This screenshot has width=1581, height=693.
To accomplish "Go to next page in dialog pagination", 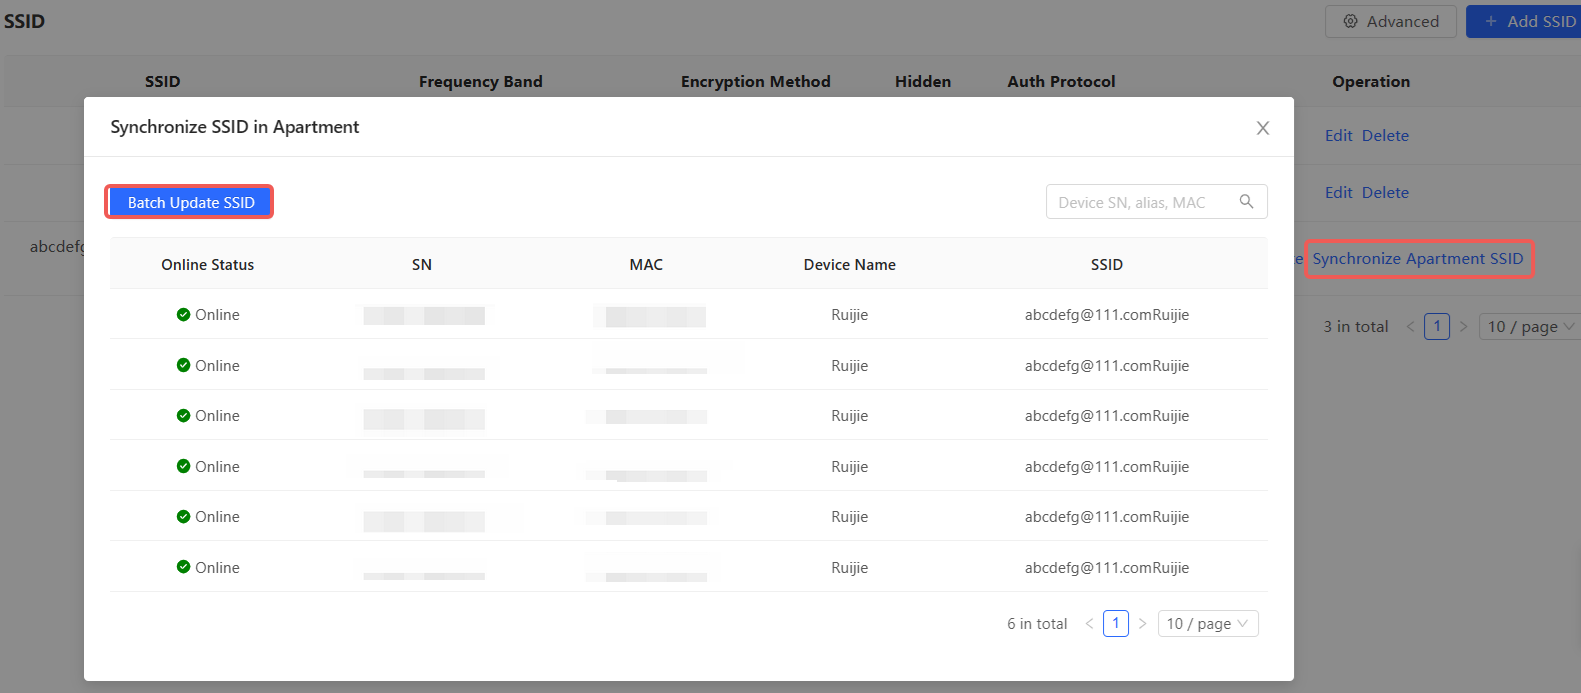I will tap(1142, 624).
